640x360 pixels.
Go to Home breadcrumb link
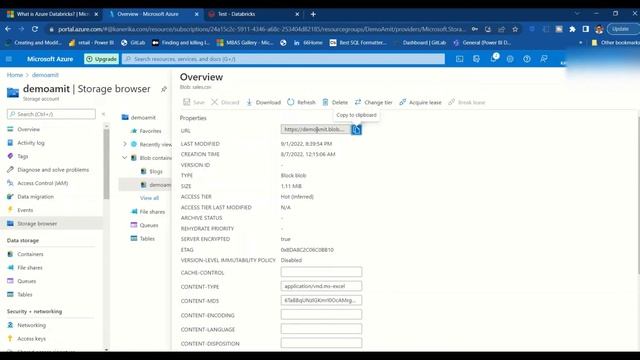15,75
